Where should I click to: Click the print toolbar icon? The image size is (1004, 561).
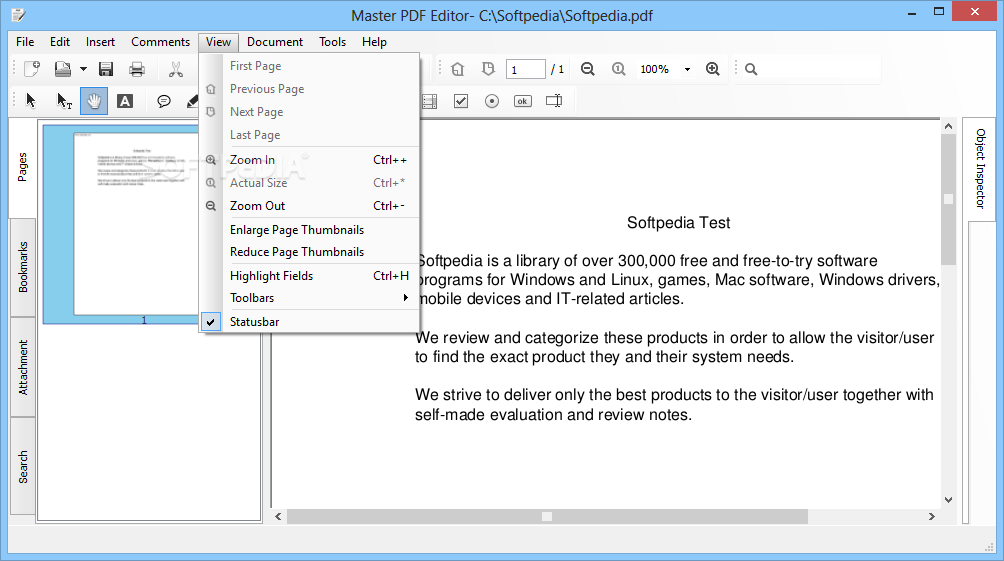(x=137, y=69)
